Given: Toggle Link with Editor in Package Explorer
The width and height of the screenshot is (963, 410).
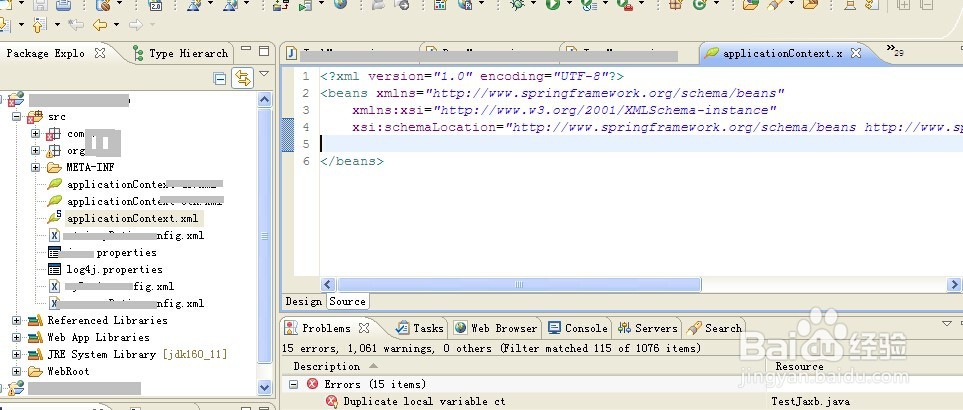Looking at the screenshot, I should 243,78.
